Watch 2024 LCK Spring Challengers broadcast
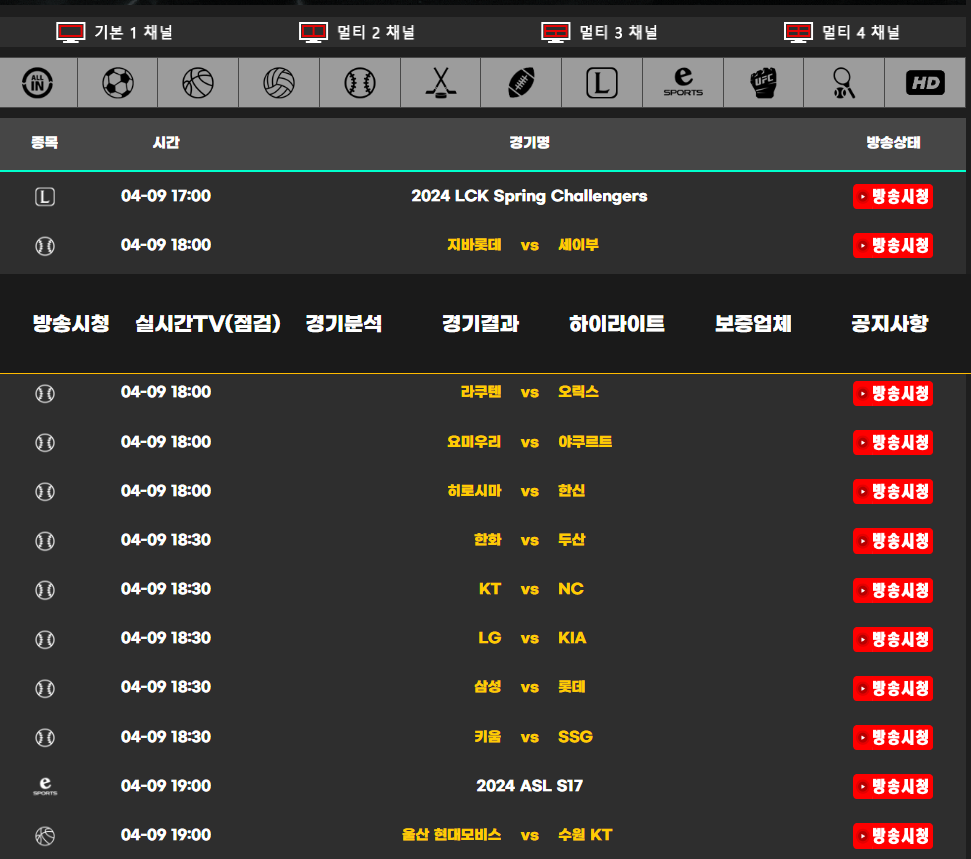This screenshot has height=859, width=971. [893, 196]
